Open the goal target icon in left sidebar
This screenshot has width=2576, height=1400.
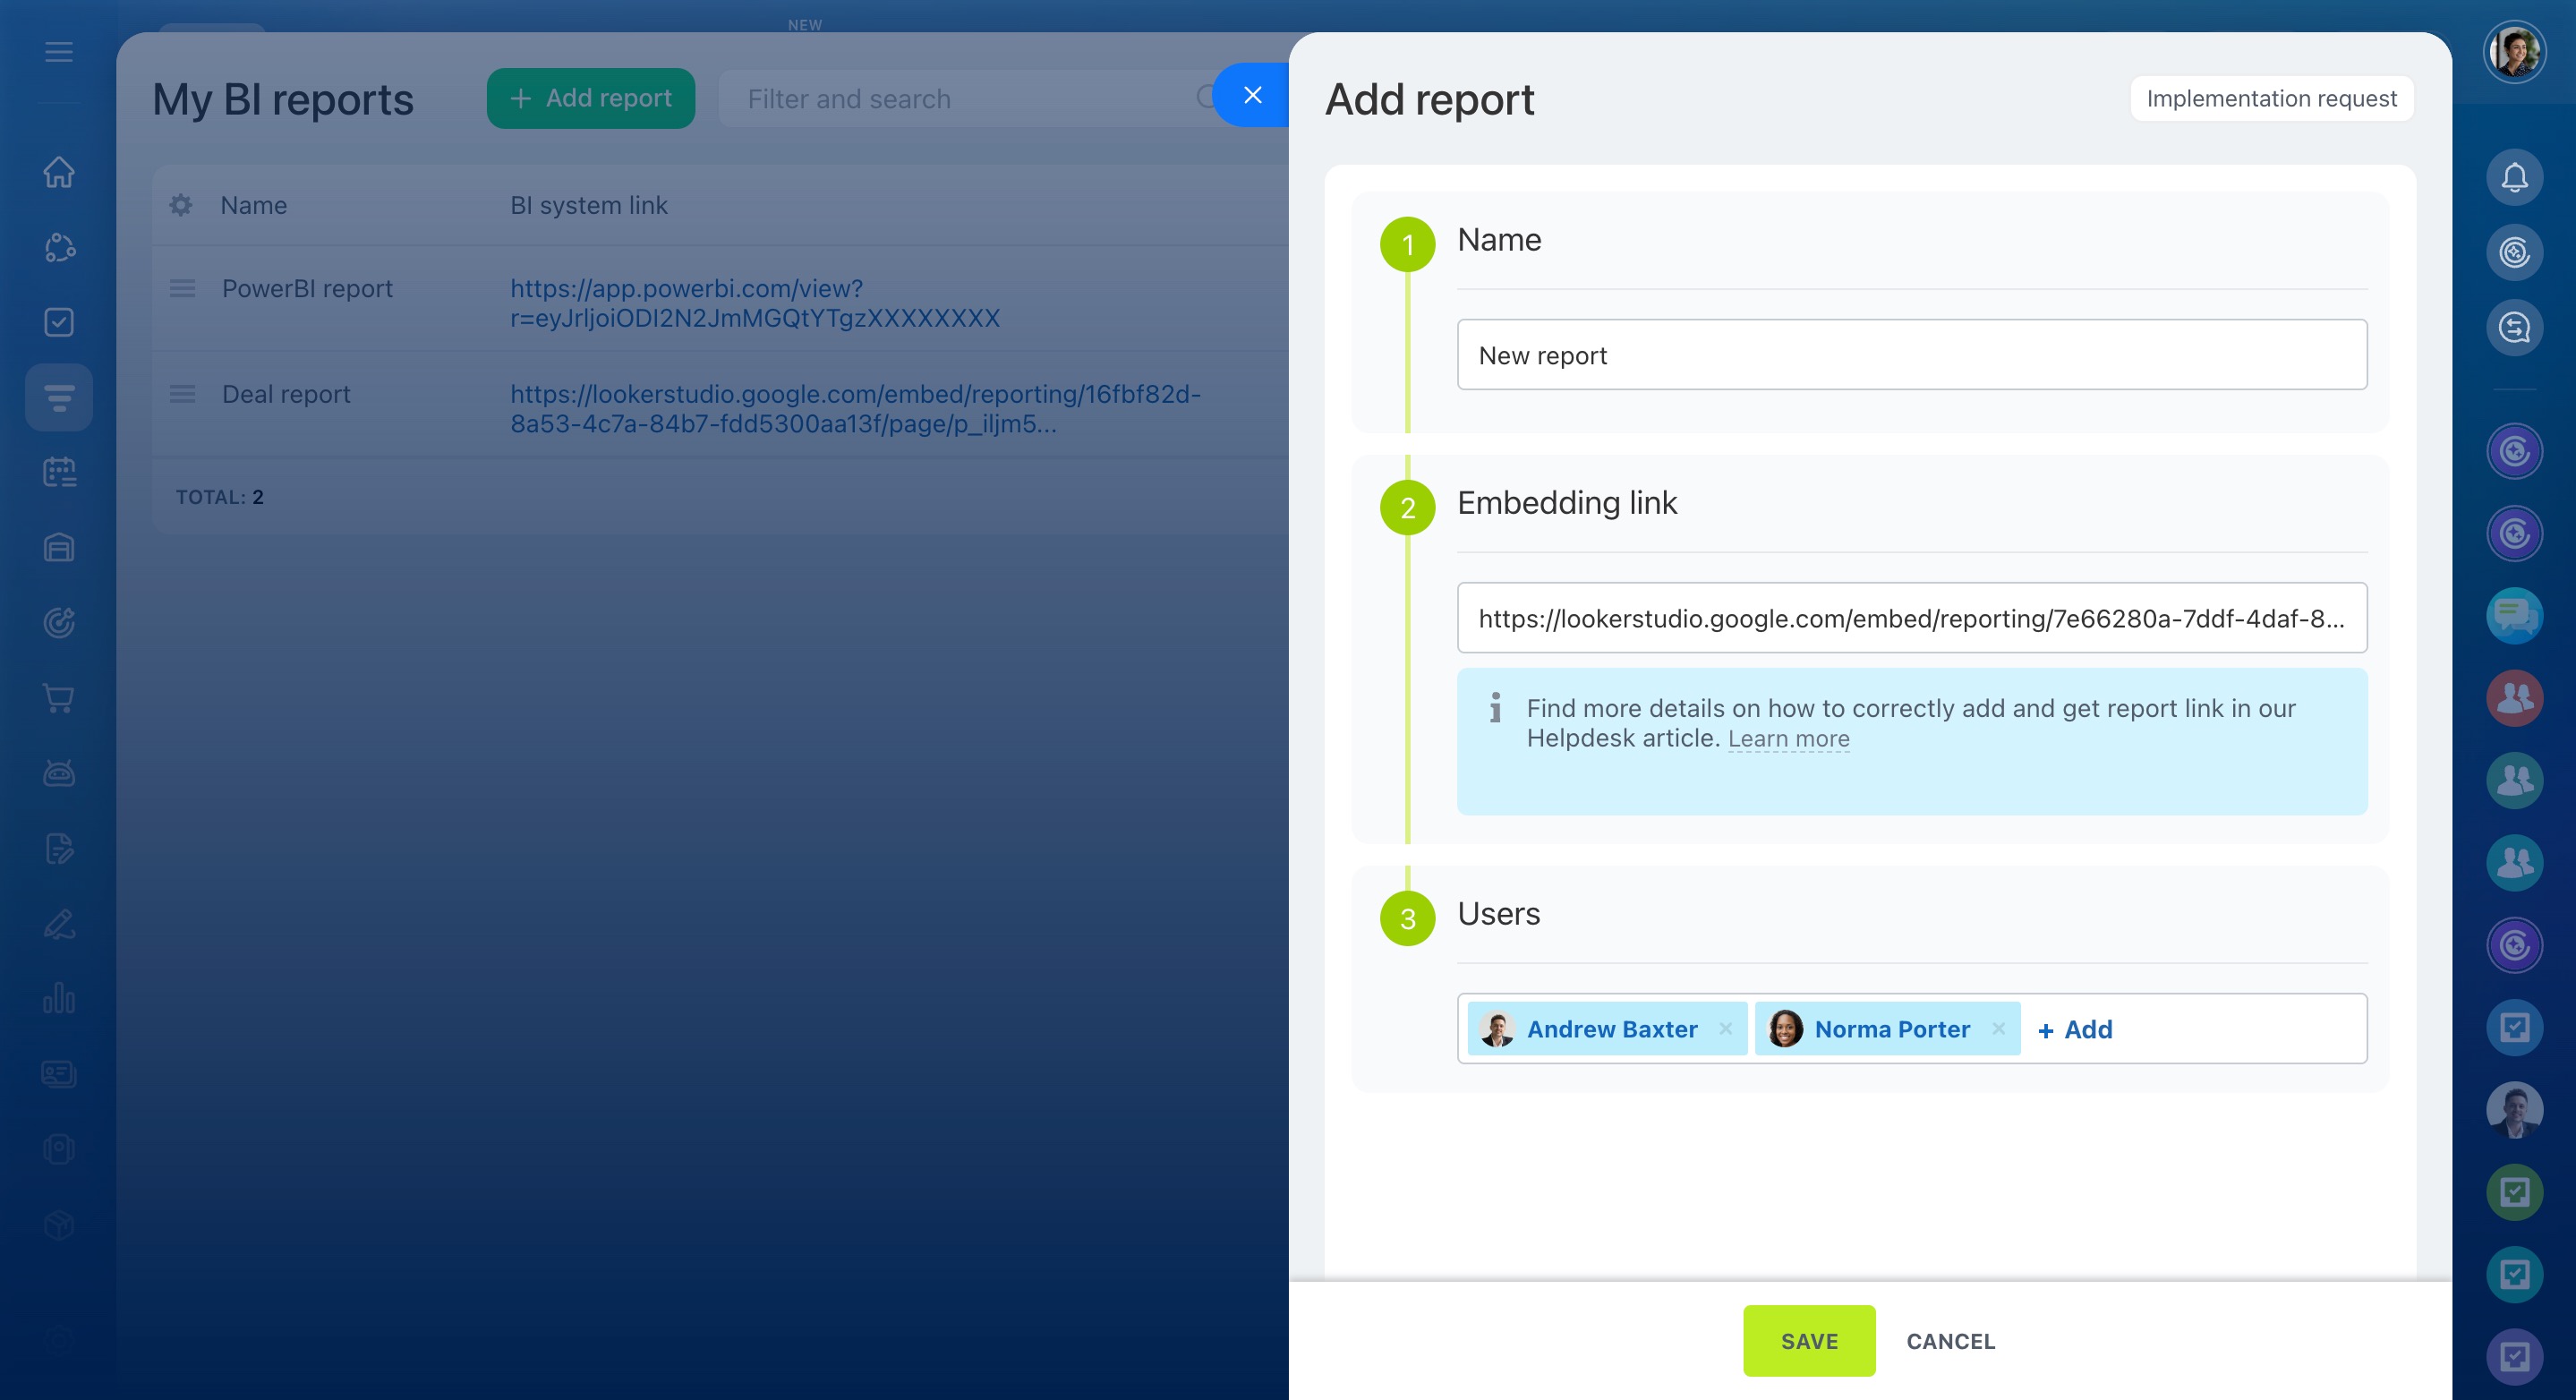tap(59, 623)
